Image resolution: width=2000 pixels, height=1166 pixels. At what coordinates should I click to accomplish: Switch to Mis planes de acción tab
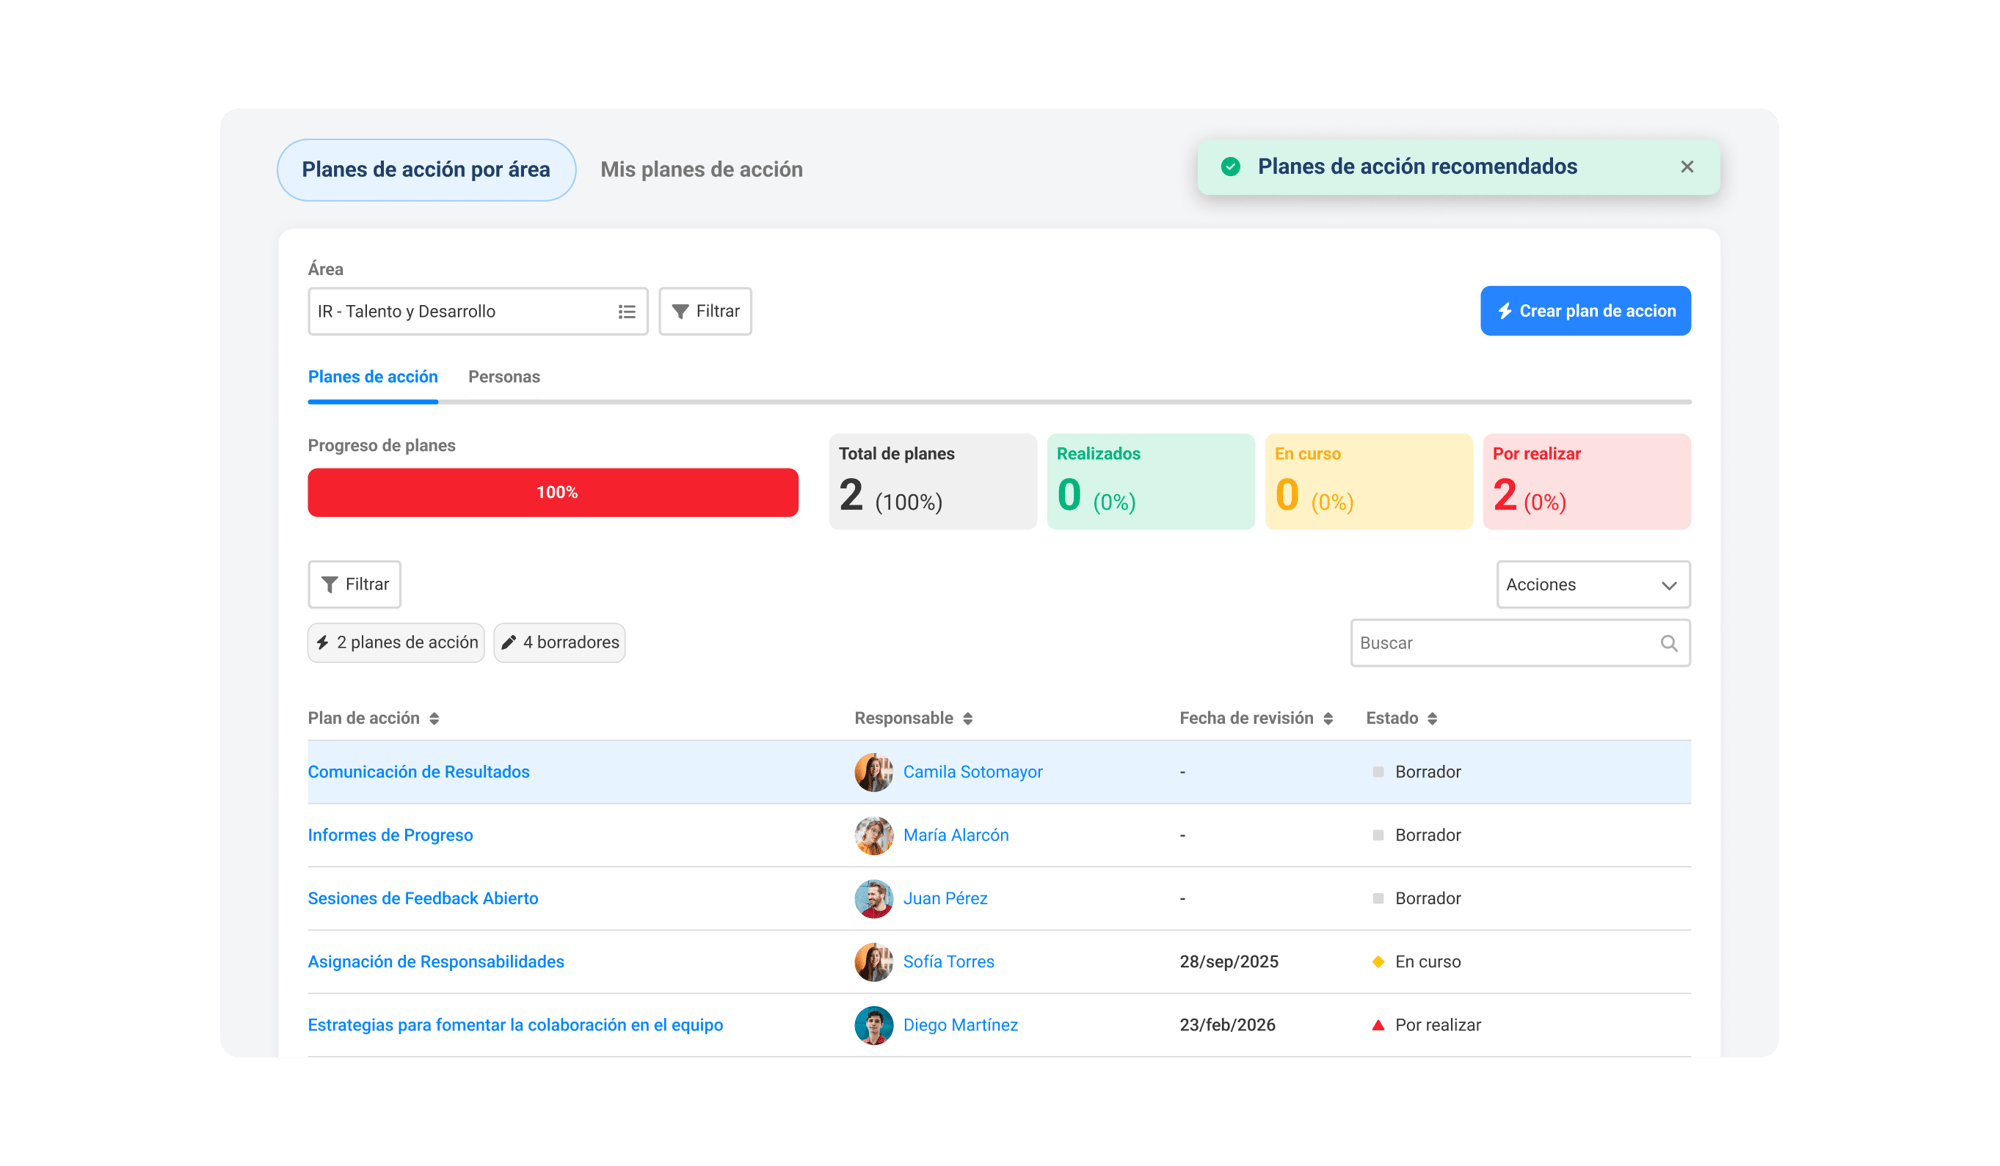click(701, 170)
